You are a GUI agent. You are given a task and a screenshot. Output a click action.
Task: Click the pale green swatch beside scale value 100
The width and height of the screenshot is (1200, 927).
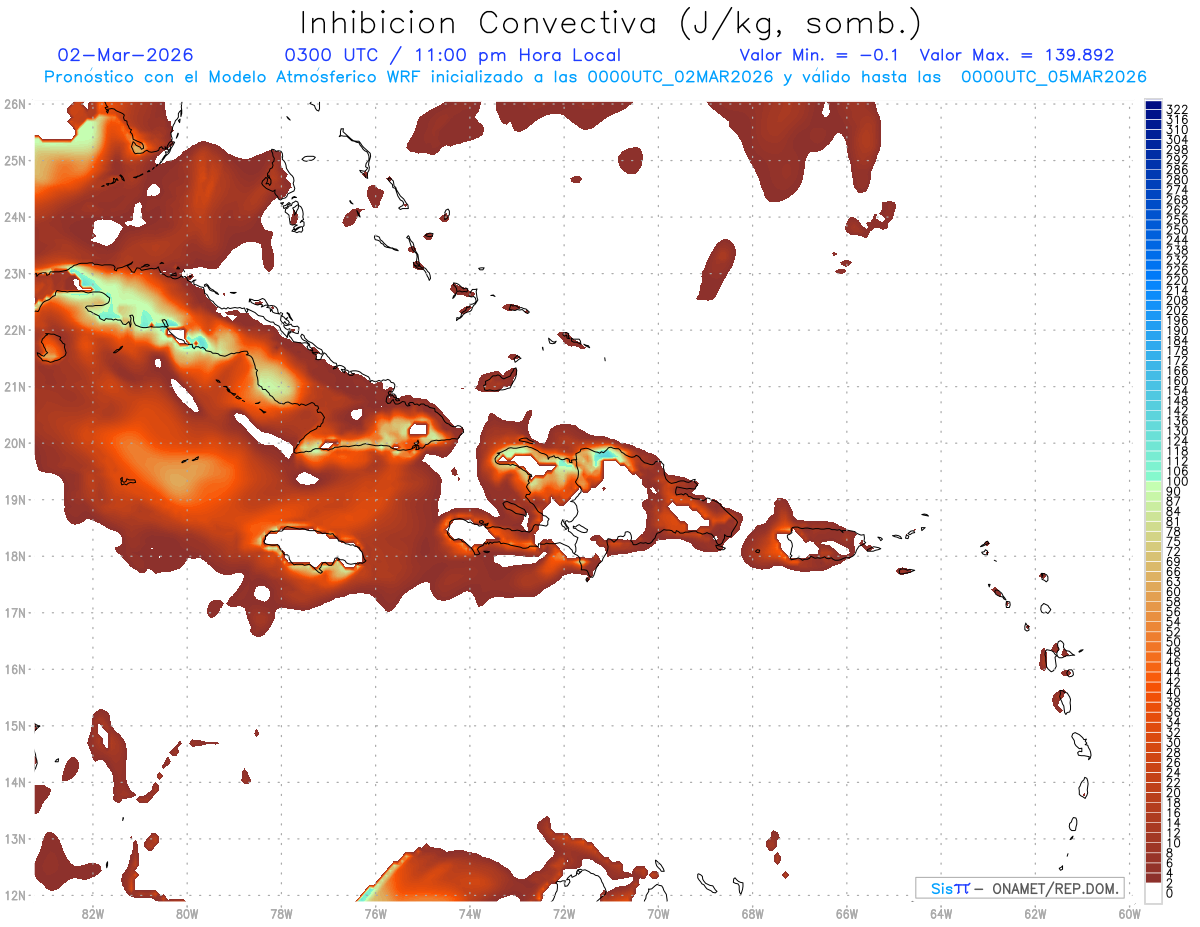click(1153, 488)
